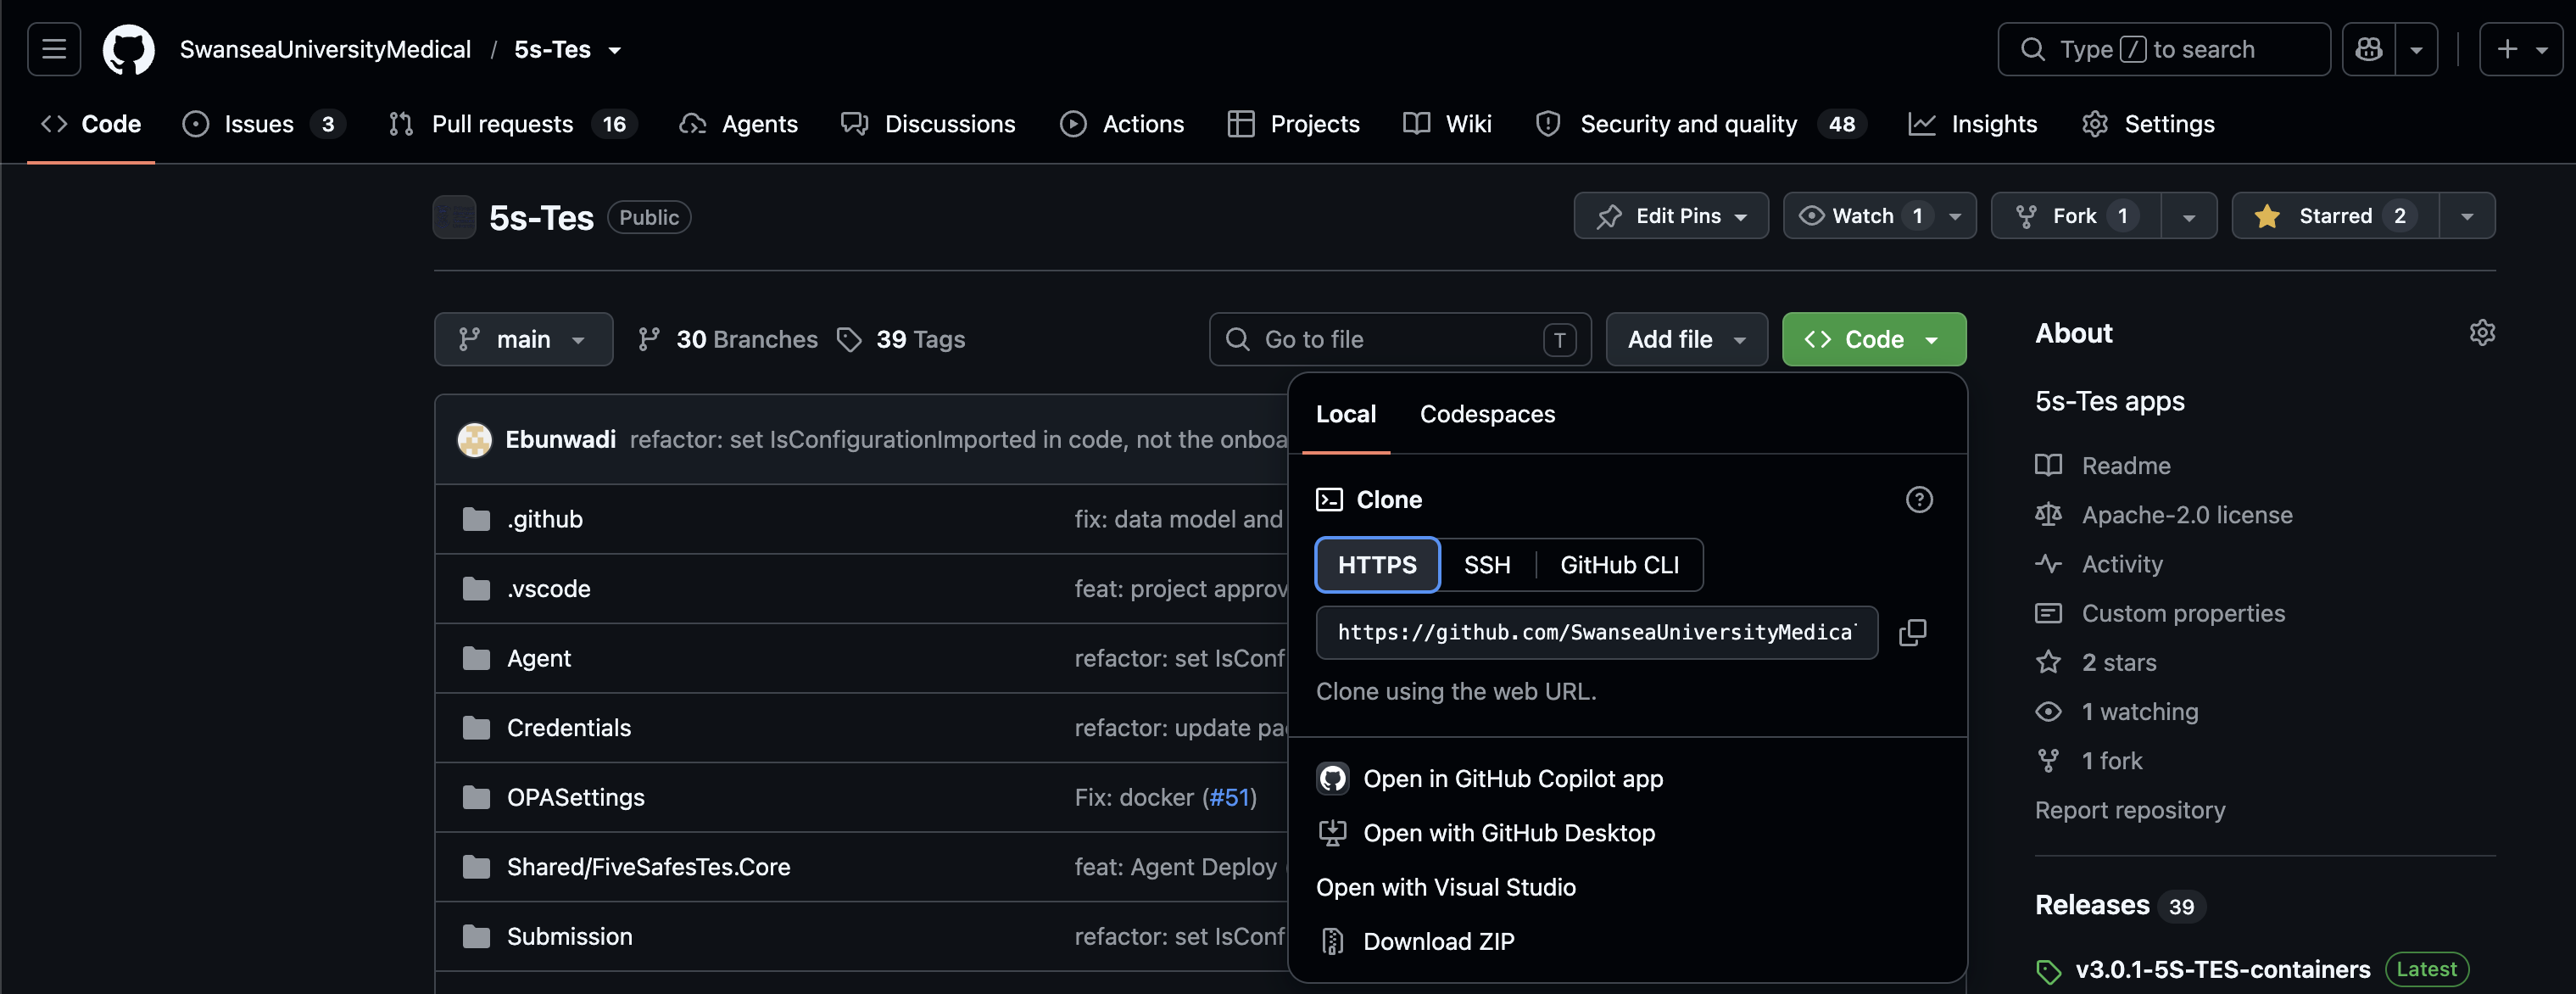Open the Agents tab
2576x994 pixels.
739,124
